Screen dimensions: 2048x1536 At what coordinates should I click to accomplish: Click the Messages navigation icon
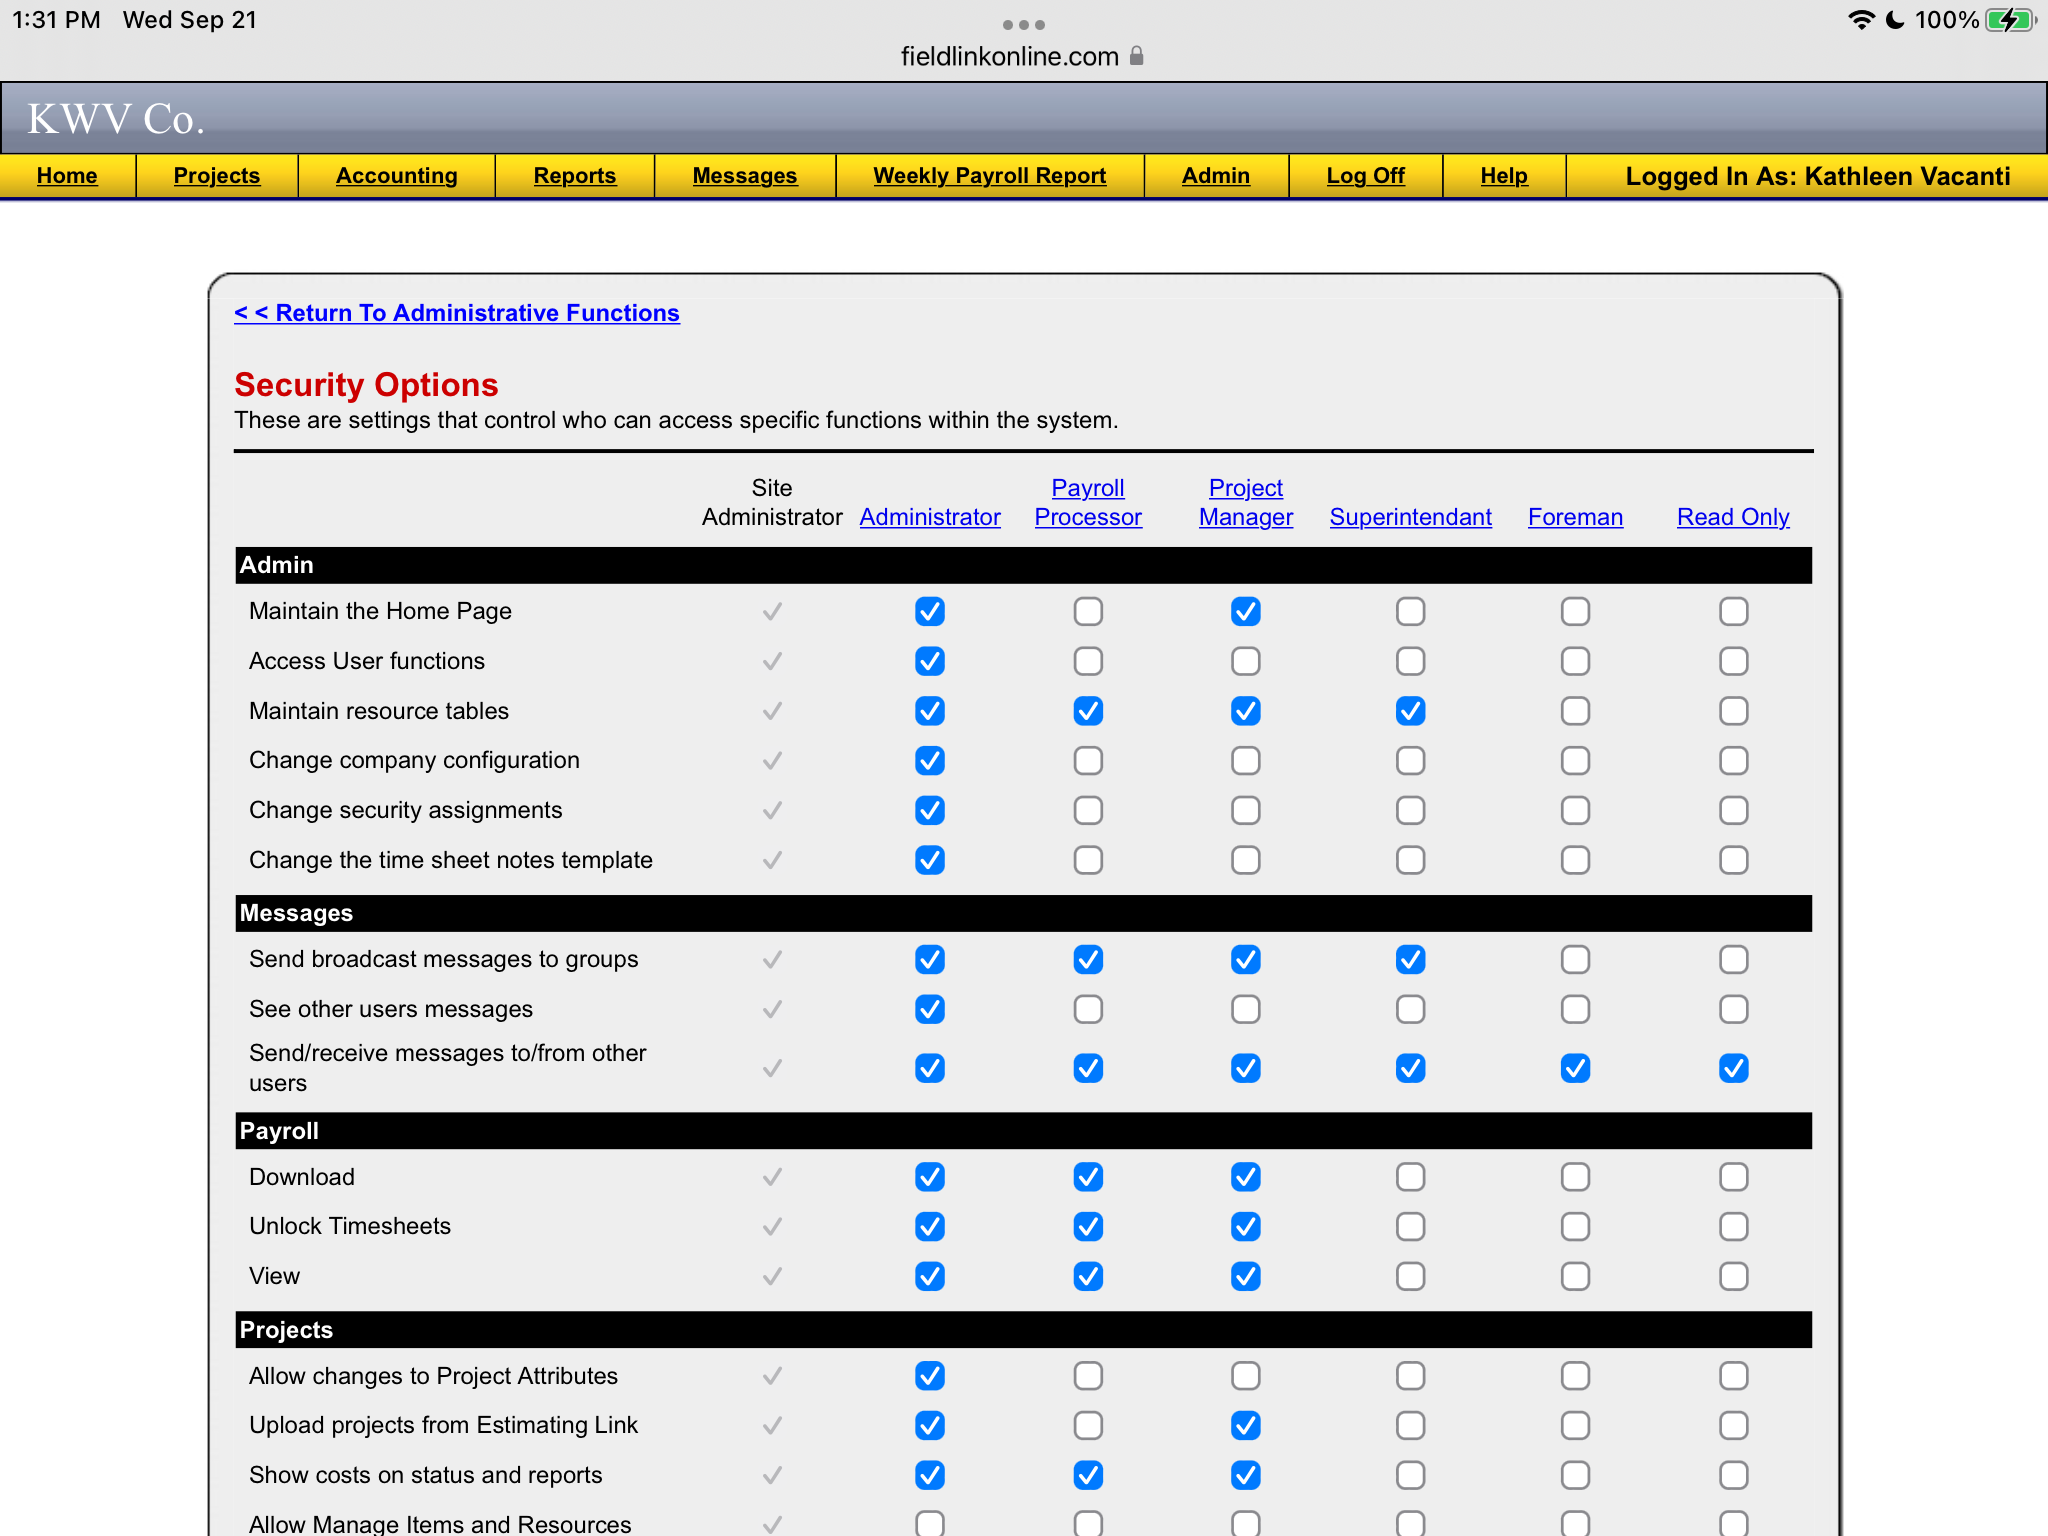point(745,176)
